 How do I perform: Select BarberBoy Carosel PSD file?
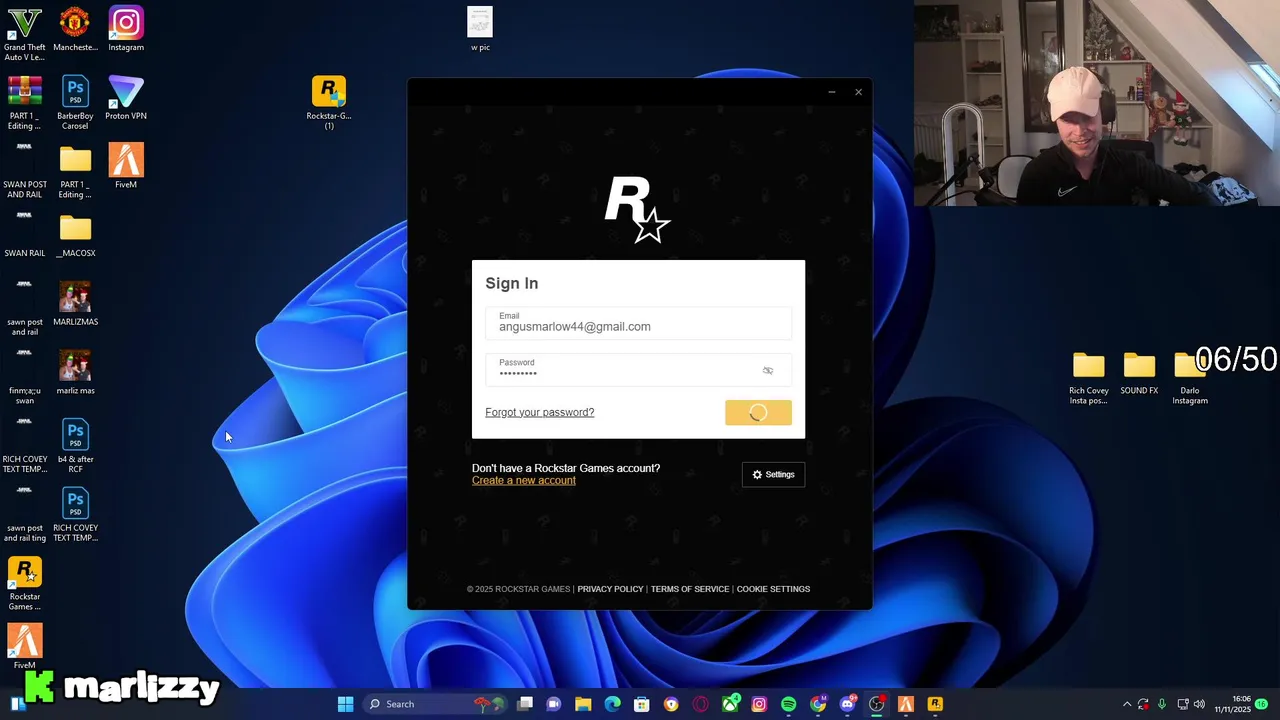75,103
